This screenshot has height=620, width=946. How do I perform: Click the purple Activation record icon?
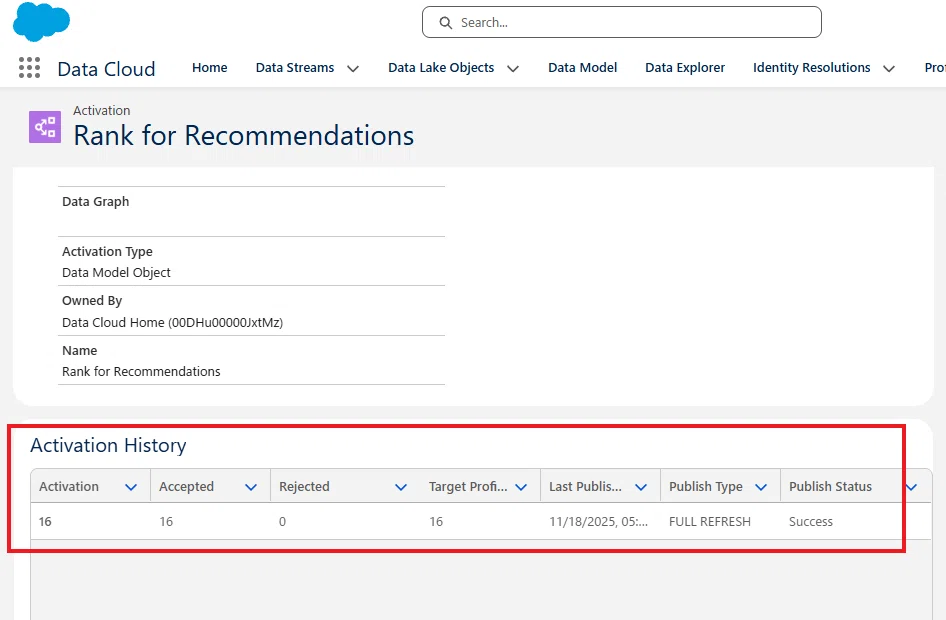(x=45, y=127)
